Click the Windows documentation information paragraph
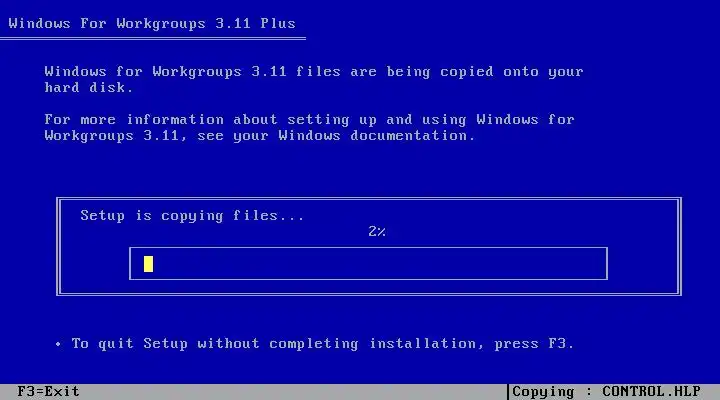The image size is (720, 400). click(309, 128)
